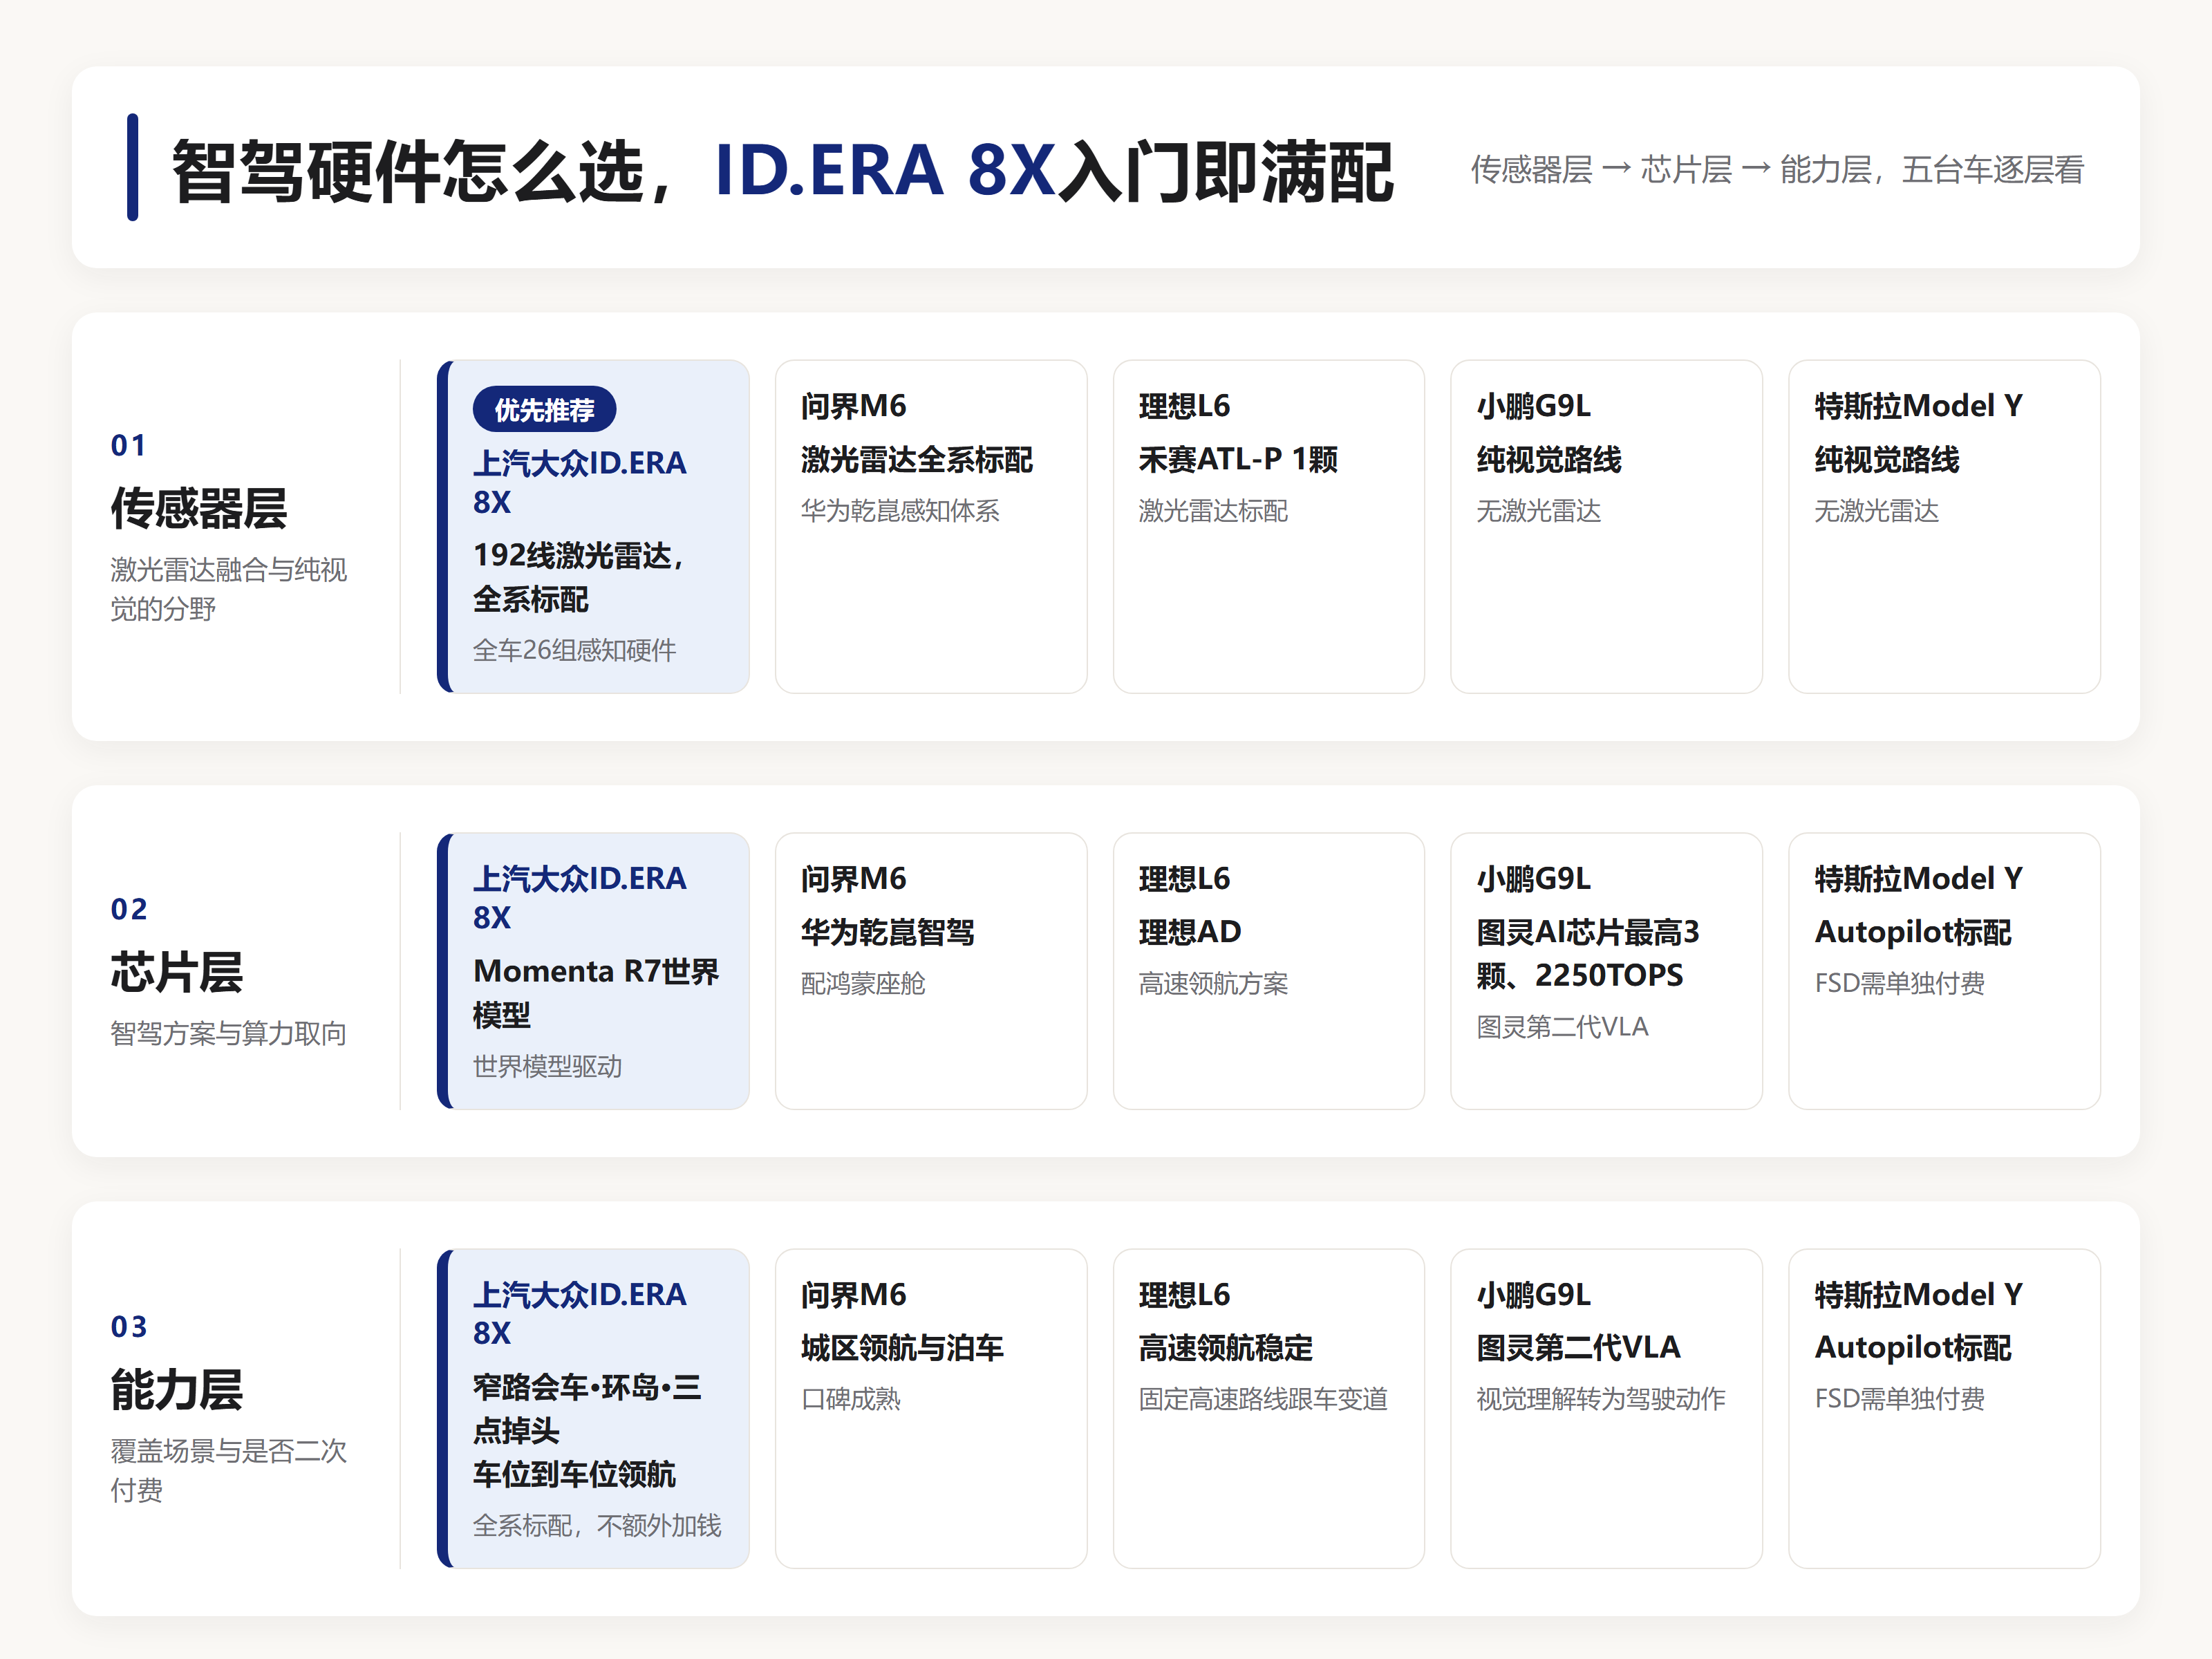Select Momenta R7世界模型 text
Viewport: 2212px width, 1659px height.
(x=596, y=992)
